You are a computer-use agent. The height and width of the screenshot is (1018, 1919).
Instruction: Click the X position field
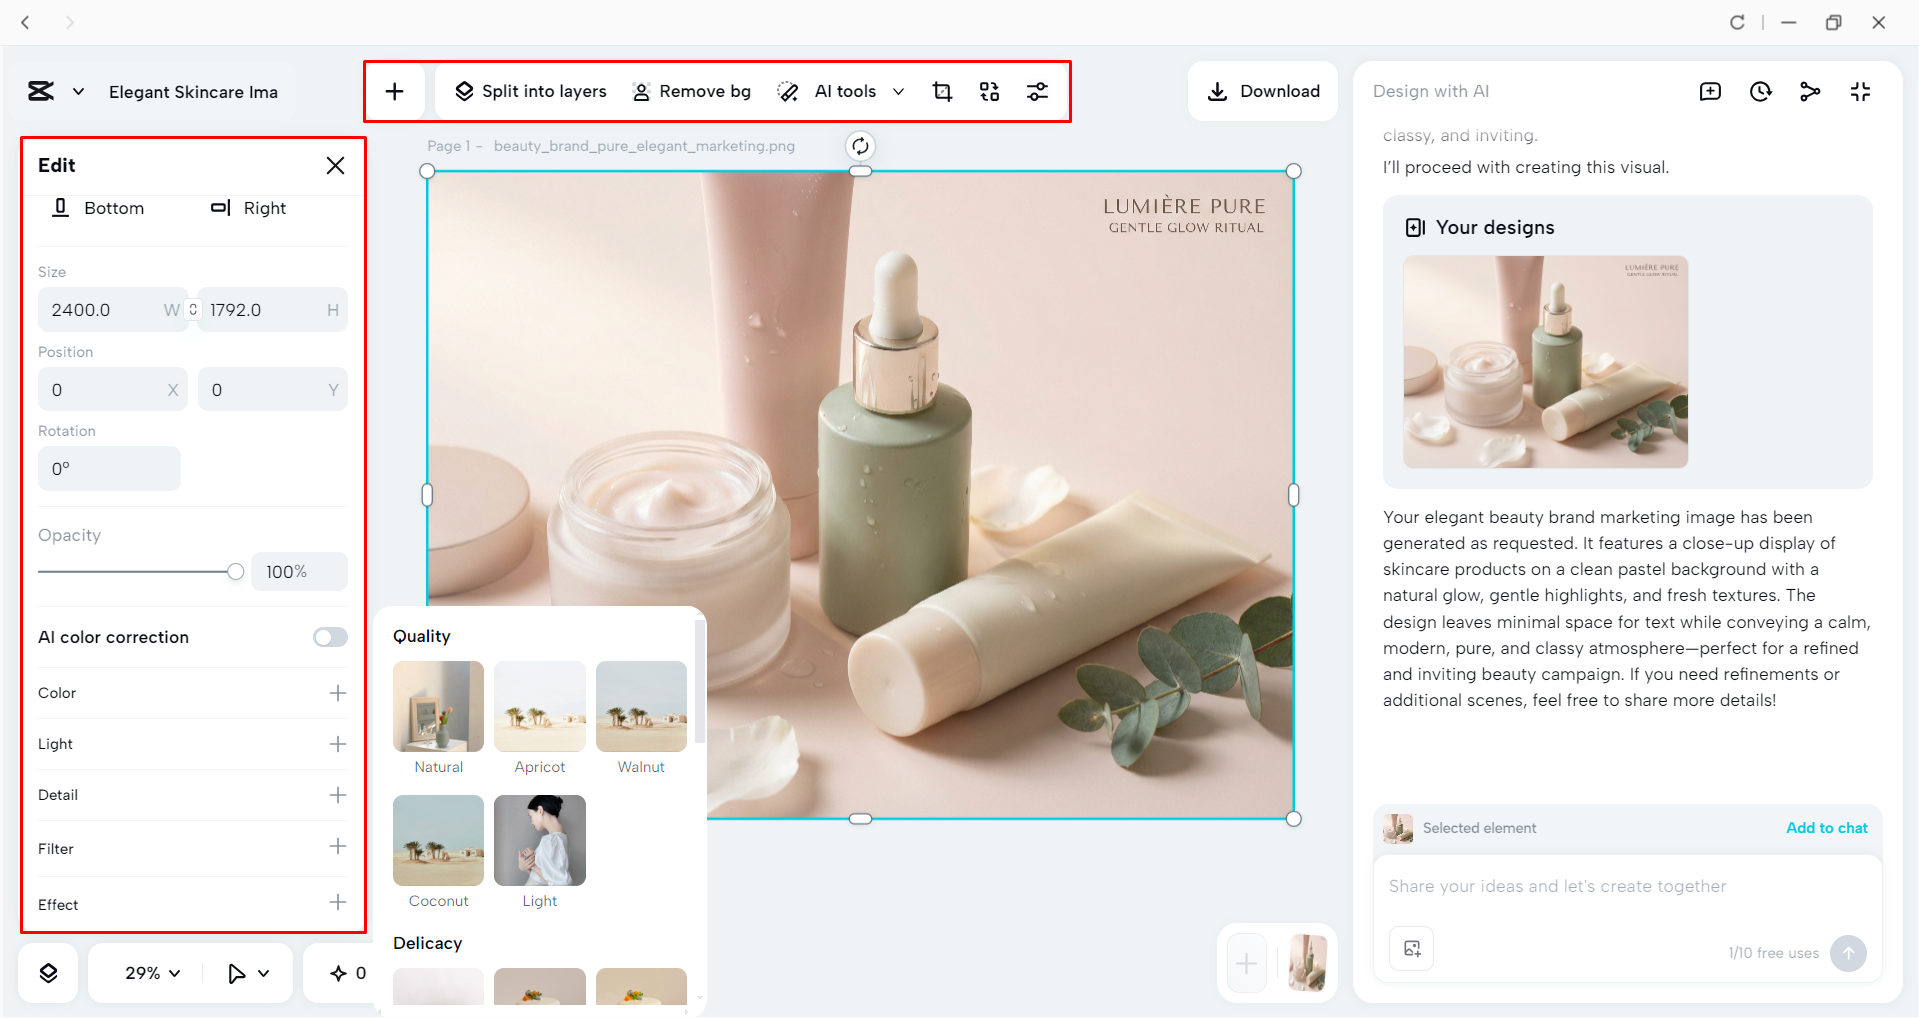[112, 390]
